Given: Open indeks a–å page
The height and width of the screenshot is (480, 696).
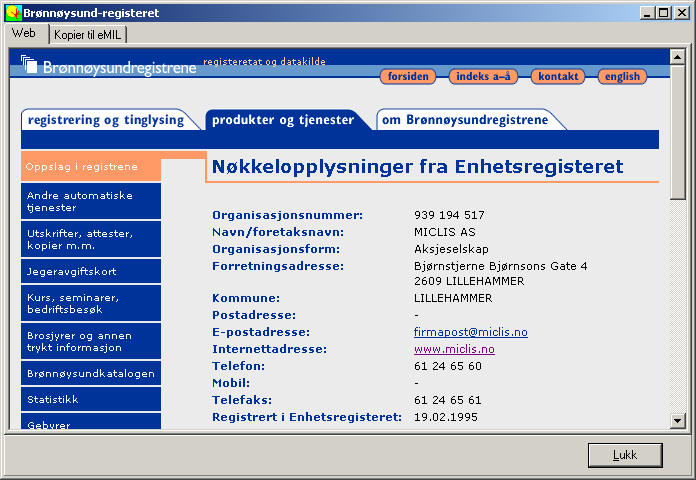Looking at the screenshot, I should pos(483,76).
